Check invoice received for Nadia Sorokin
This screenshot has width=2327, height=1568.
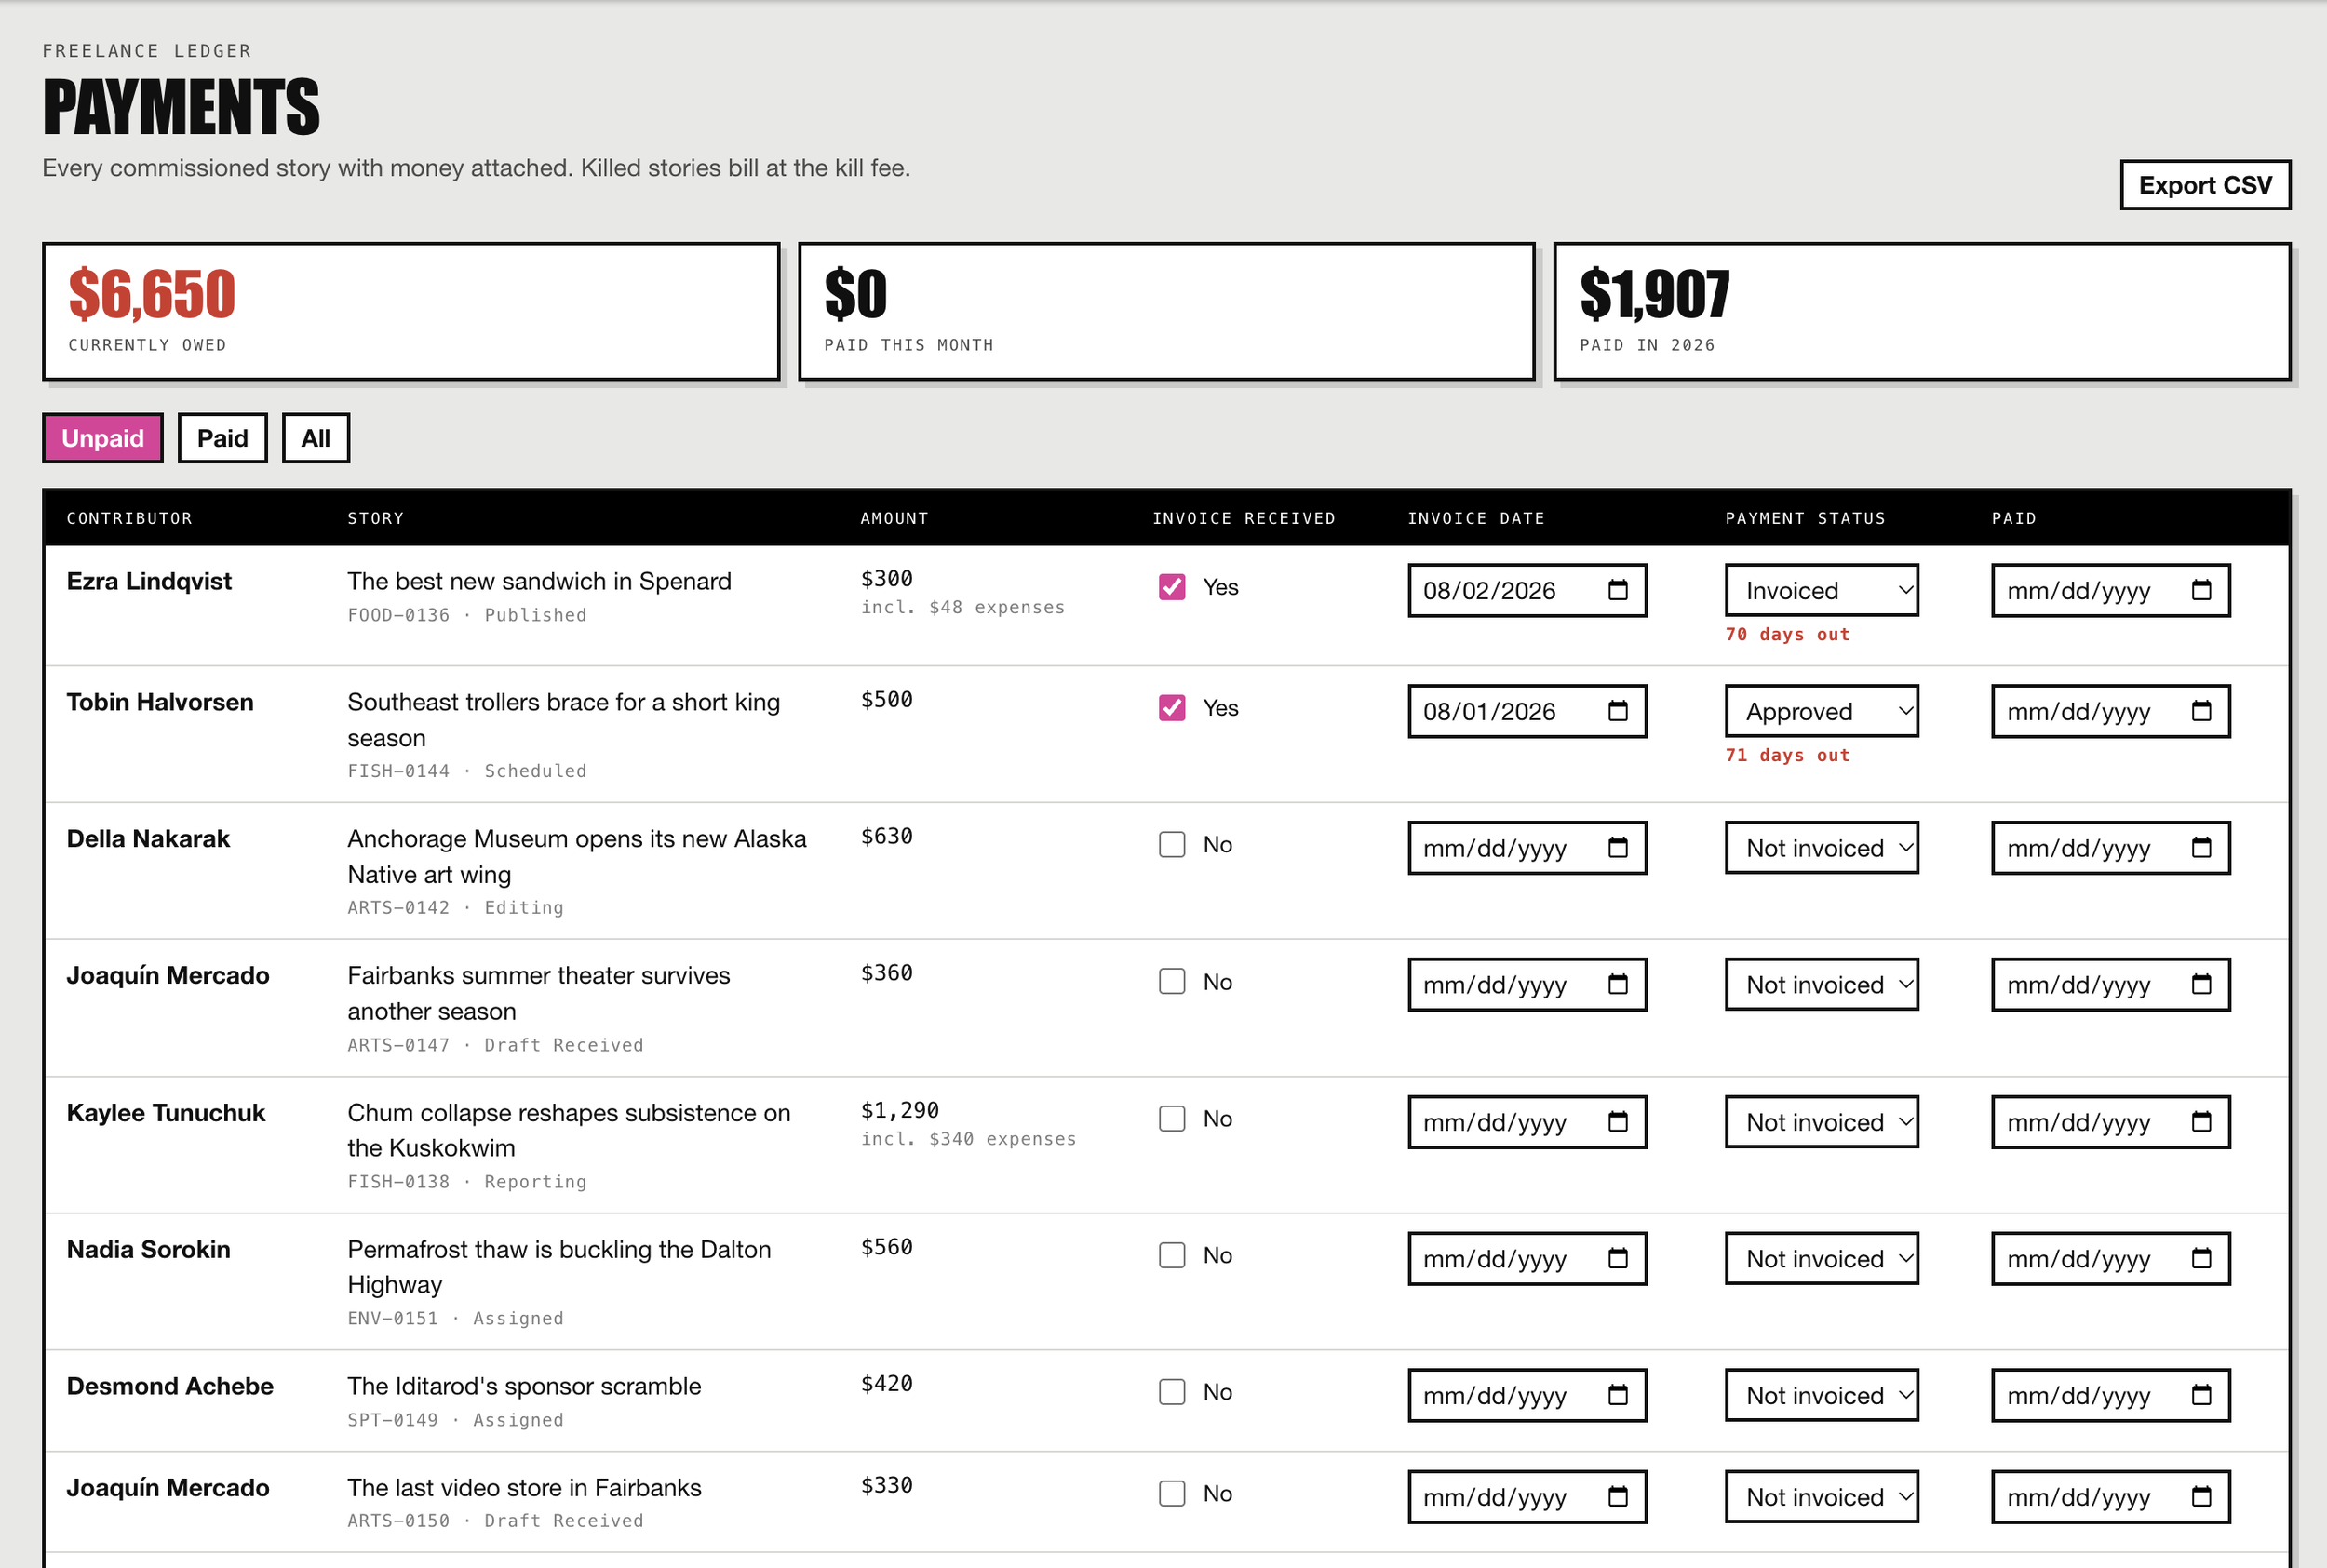point(1172,1255)
